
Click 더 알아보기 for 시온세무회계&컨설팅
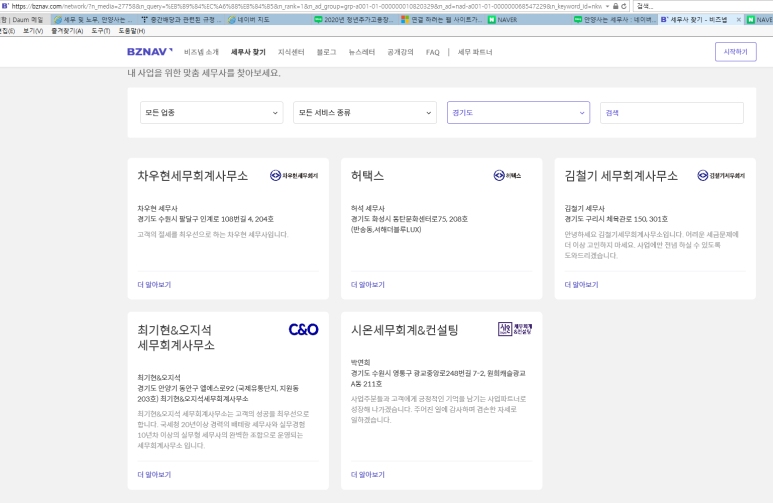[x=368, y=474]
